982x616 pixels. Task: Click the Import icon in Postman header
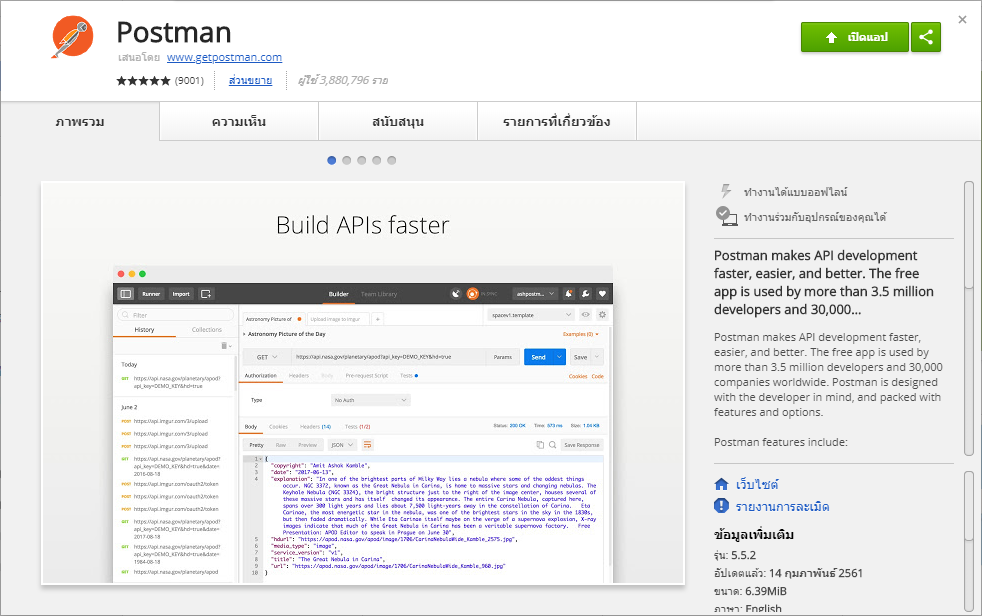click(x=180, y=294)
